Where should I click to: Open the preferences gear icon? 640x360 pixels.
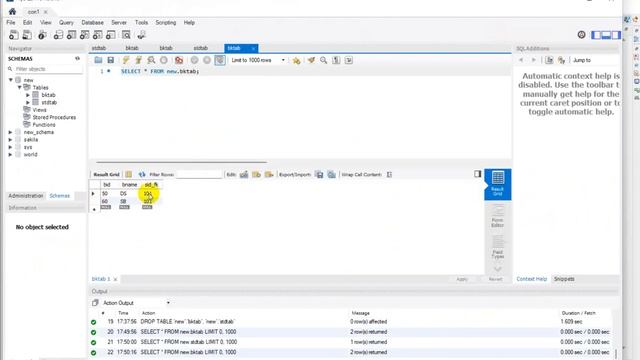click(x=582, y=35)
